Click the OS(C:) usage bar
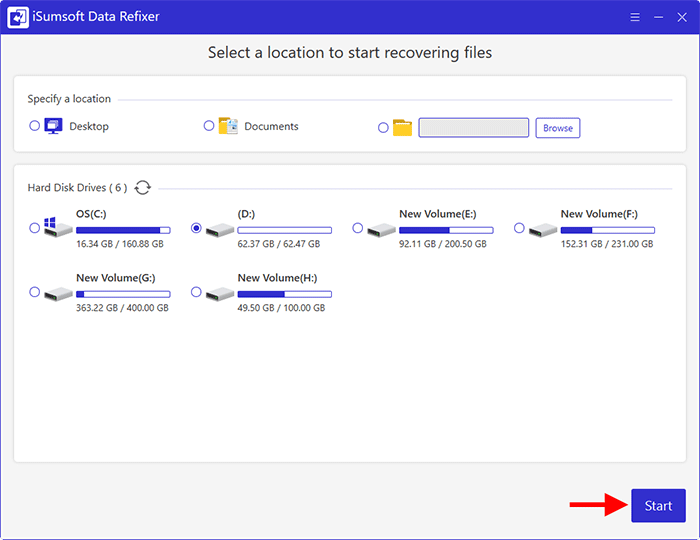The width and height of the screenshot is (700, 540). [123, 230]
